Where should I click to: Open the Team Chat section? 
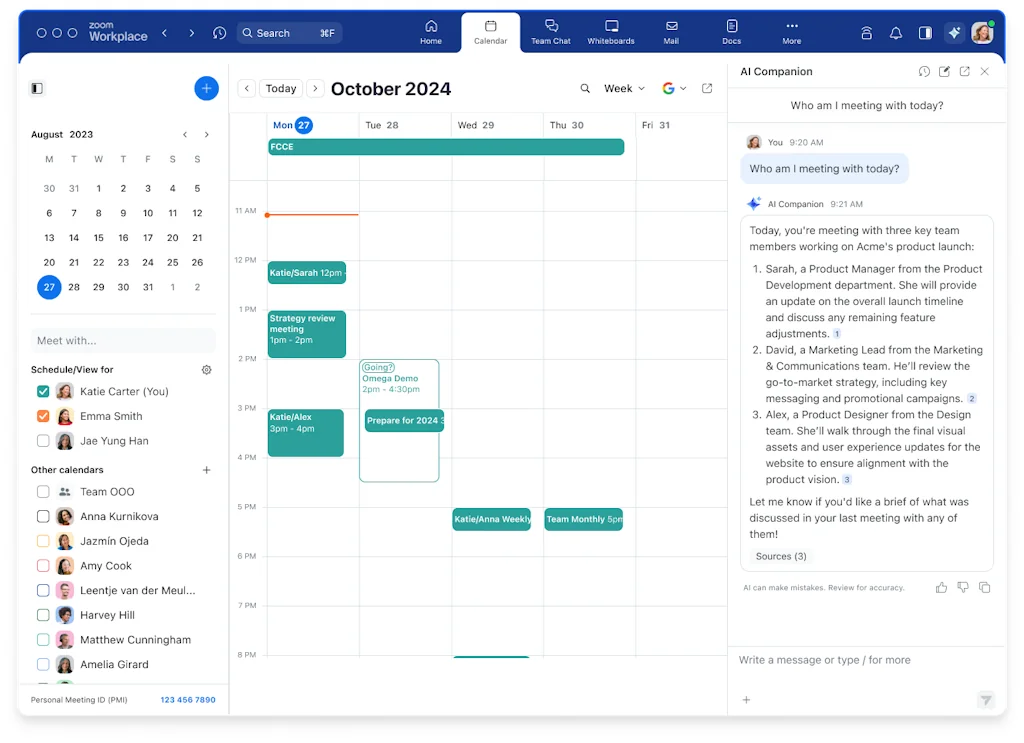click(x=550, y=32)
